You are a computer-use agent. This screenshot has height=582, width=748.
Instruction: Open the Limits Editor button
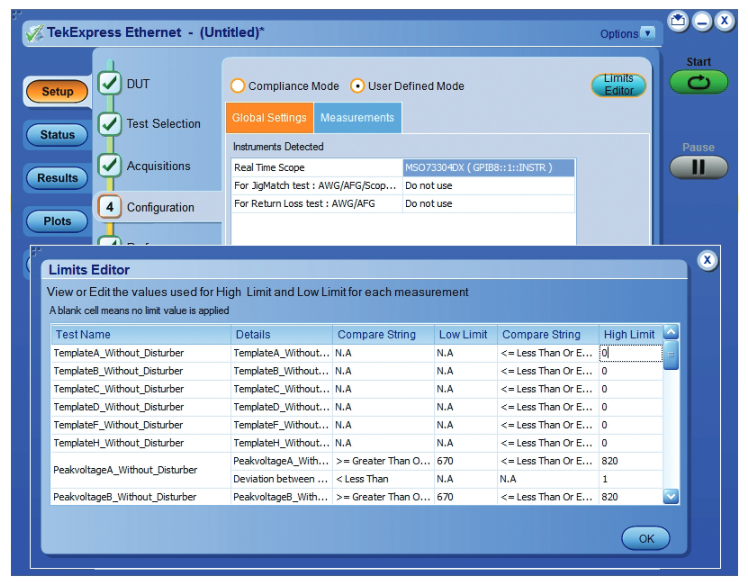click(618, 85)
